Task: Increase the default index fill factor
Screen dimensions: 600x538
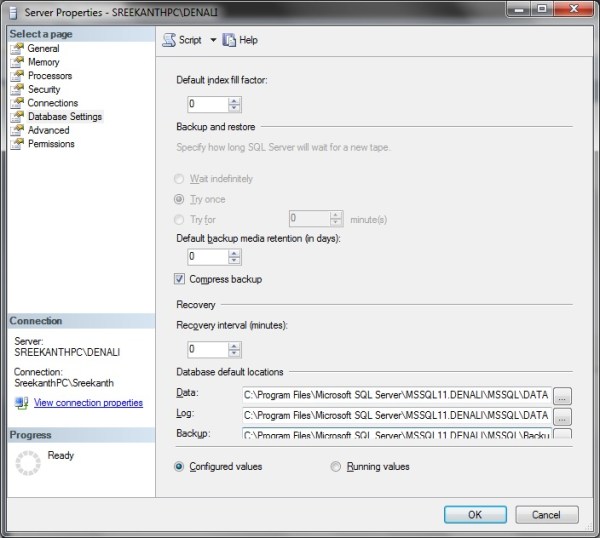Action: [x=235, y=100]
